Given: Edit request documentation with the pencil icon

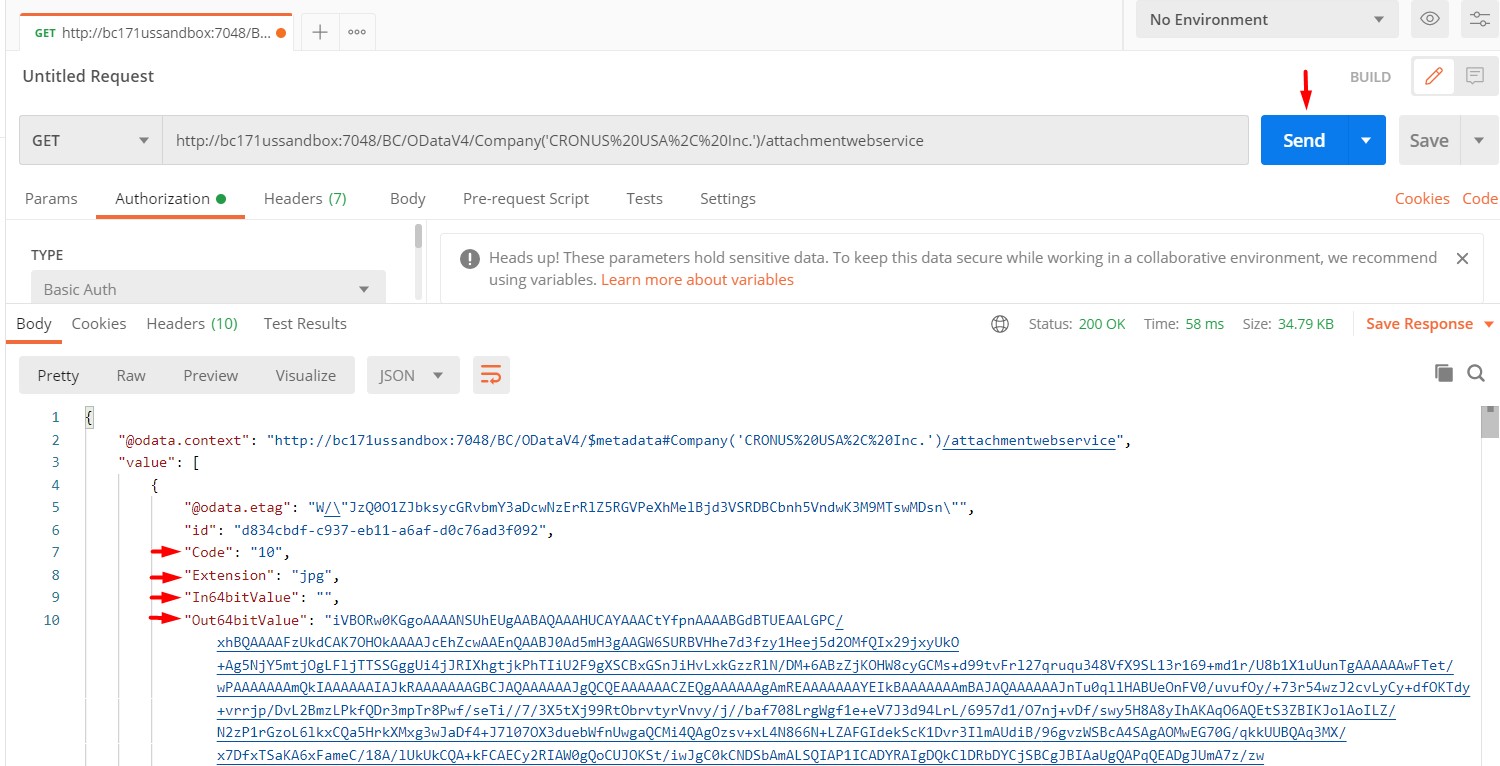Looking at the screenshot, I should pyautogui.click(x=1433, y=76).
